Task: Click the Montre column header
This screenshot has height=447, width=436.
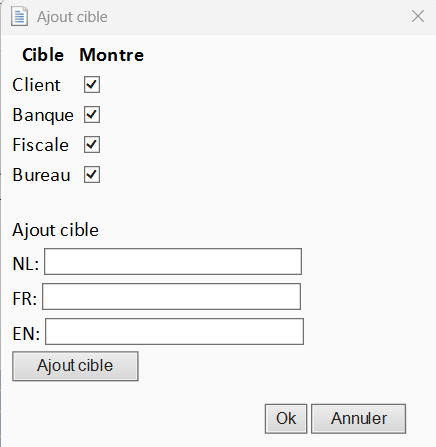Action: coord(112,55)
